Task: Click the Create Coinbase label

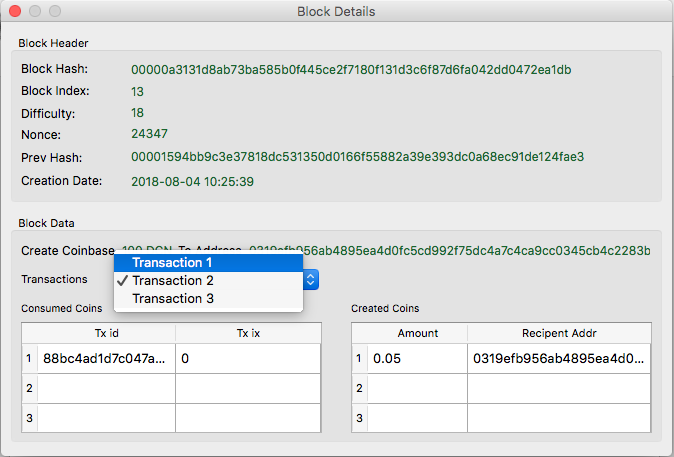Action: tap(68, 251)
